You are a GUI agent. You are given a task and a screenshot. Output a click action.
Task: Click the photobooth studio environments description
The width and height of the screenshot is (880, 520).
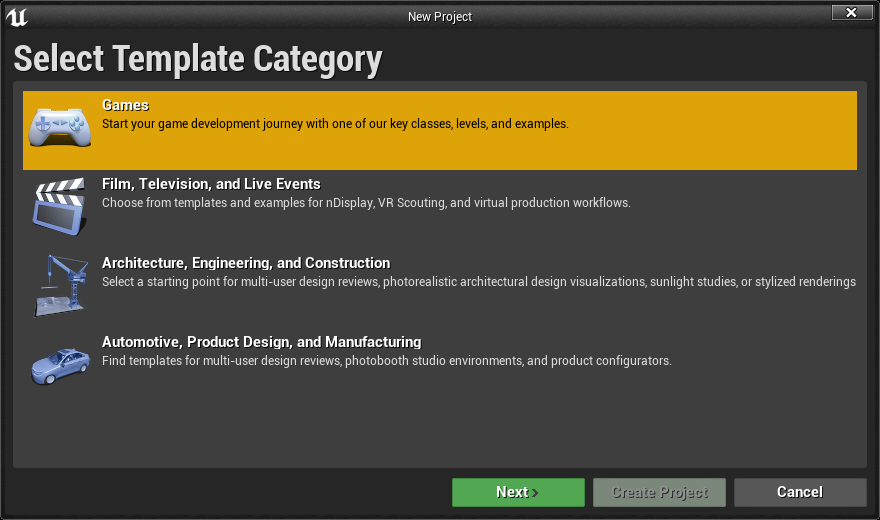387,361
